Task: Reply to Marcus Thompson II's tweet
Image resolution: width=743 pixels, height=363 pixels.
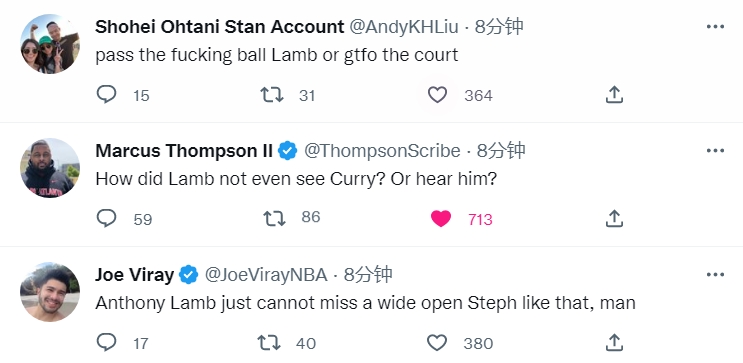Action: [x=107, y=218]
